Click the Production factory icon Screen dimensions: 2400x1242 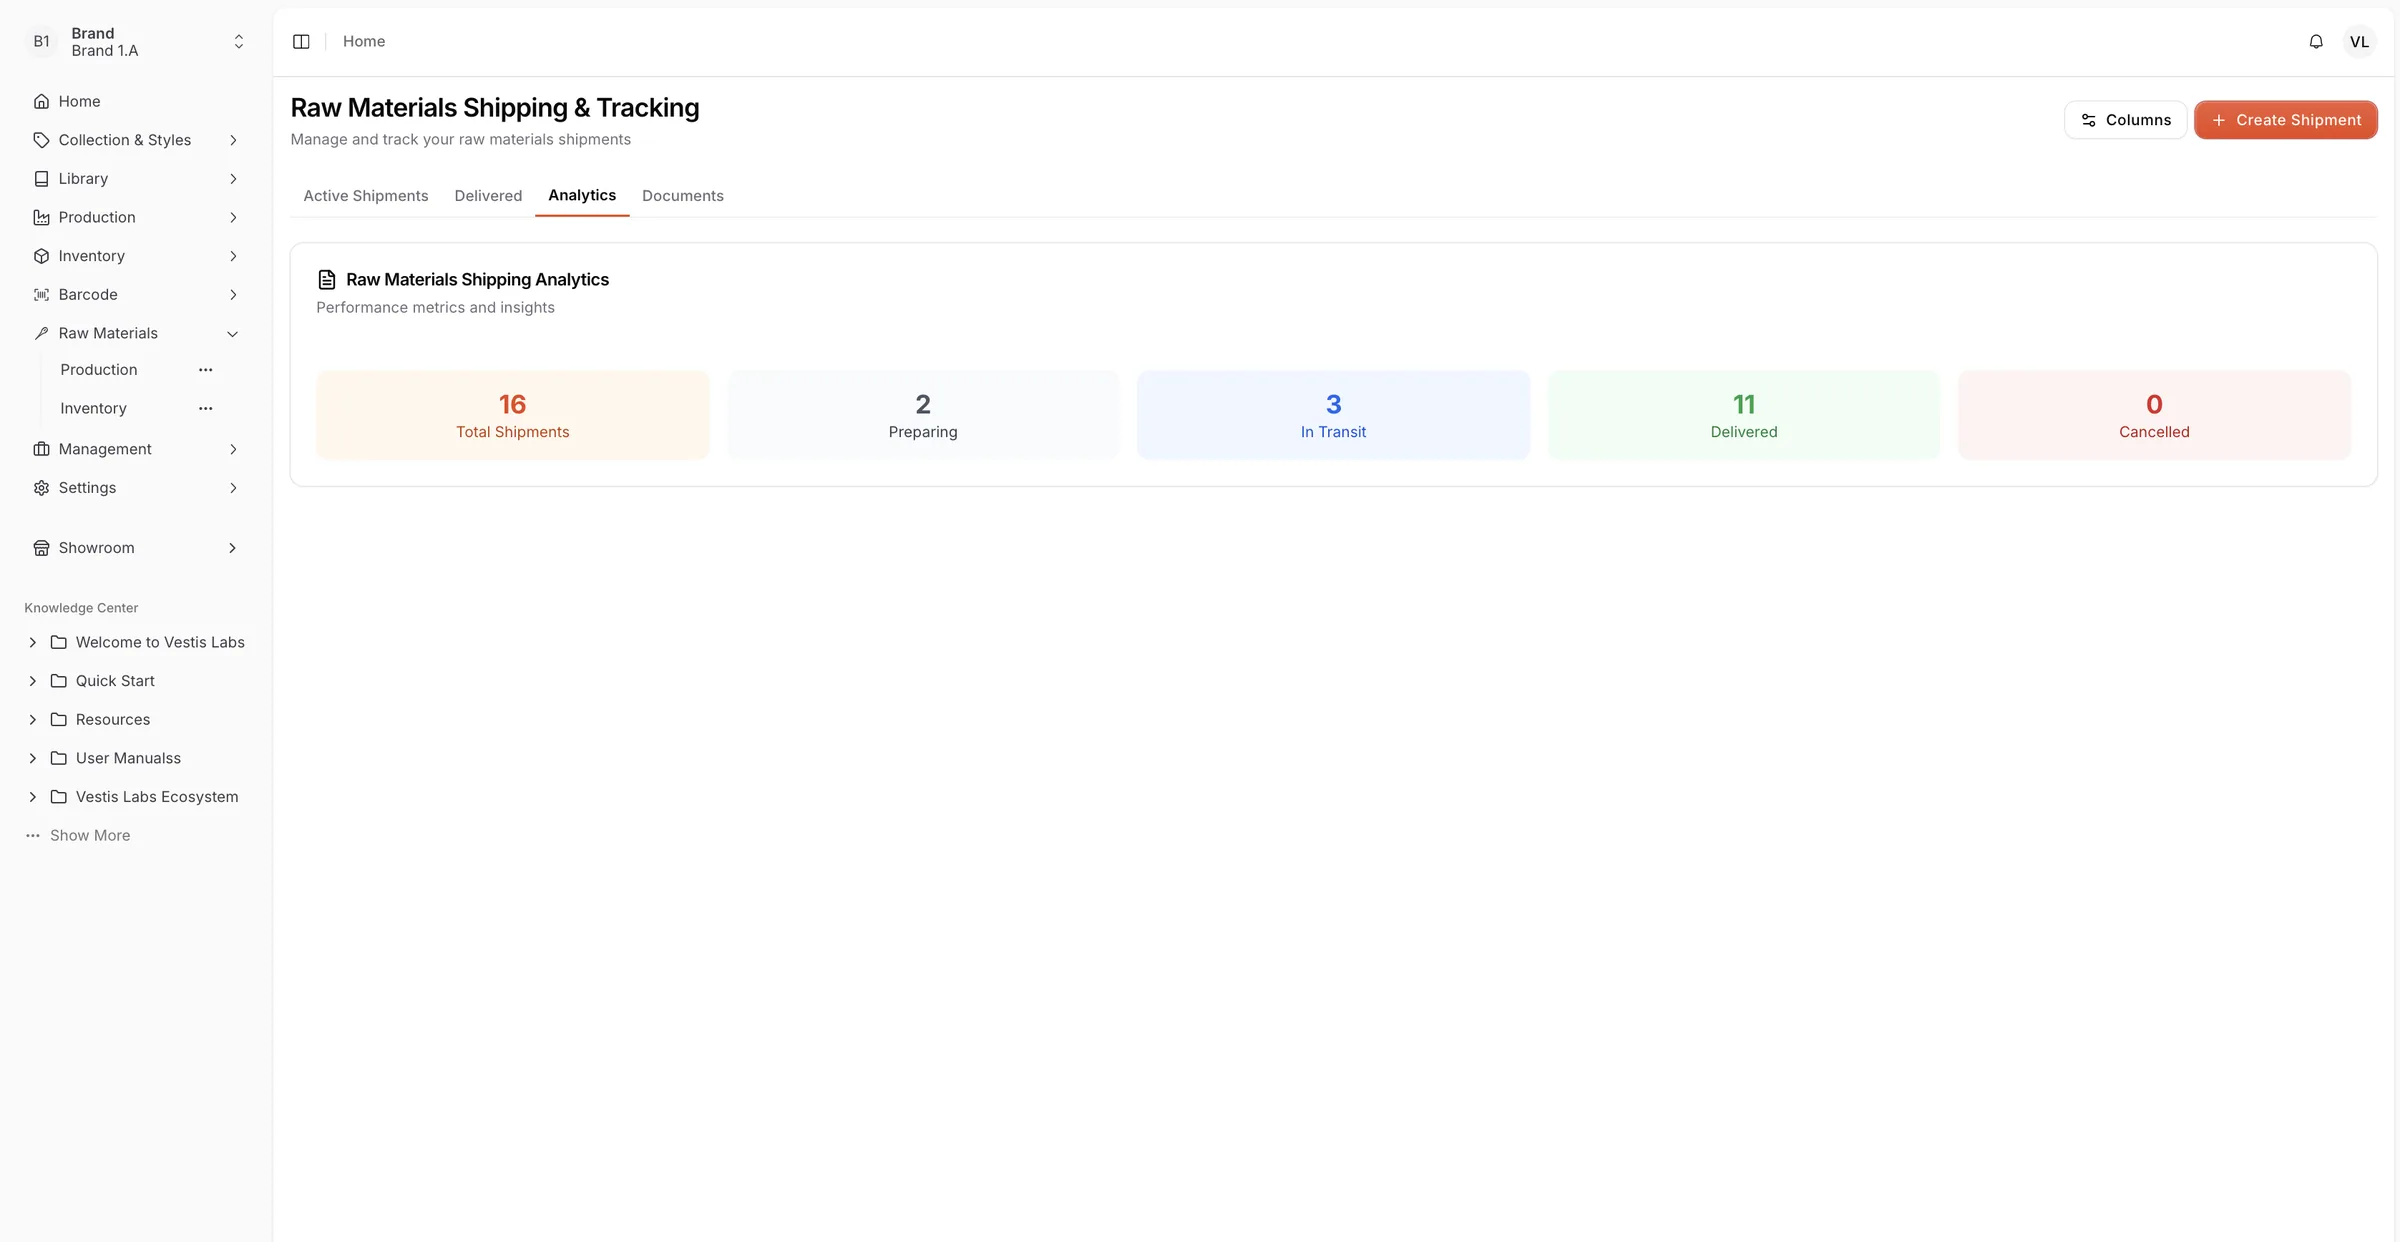41,217
